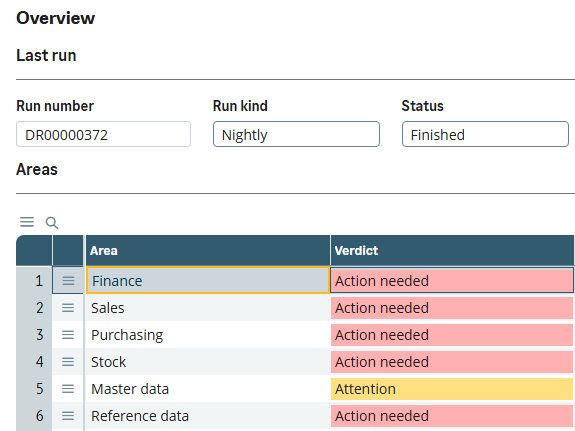575x431 pixels.
Task: Click the Stock verdict Action needed cell
Action: [452, 362]
